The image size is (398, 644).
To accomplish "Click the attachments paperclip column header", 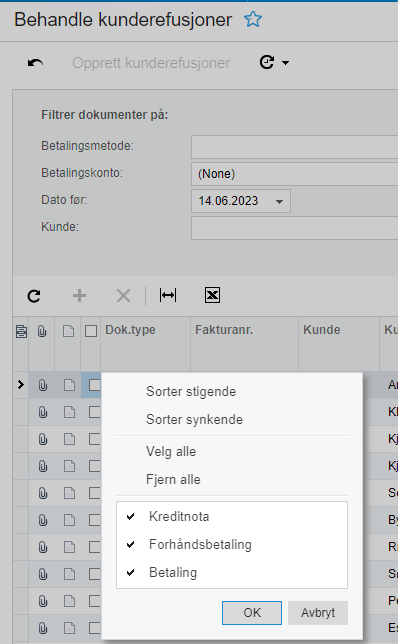I will point(42,331).
